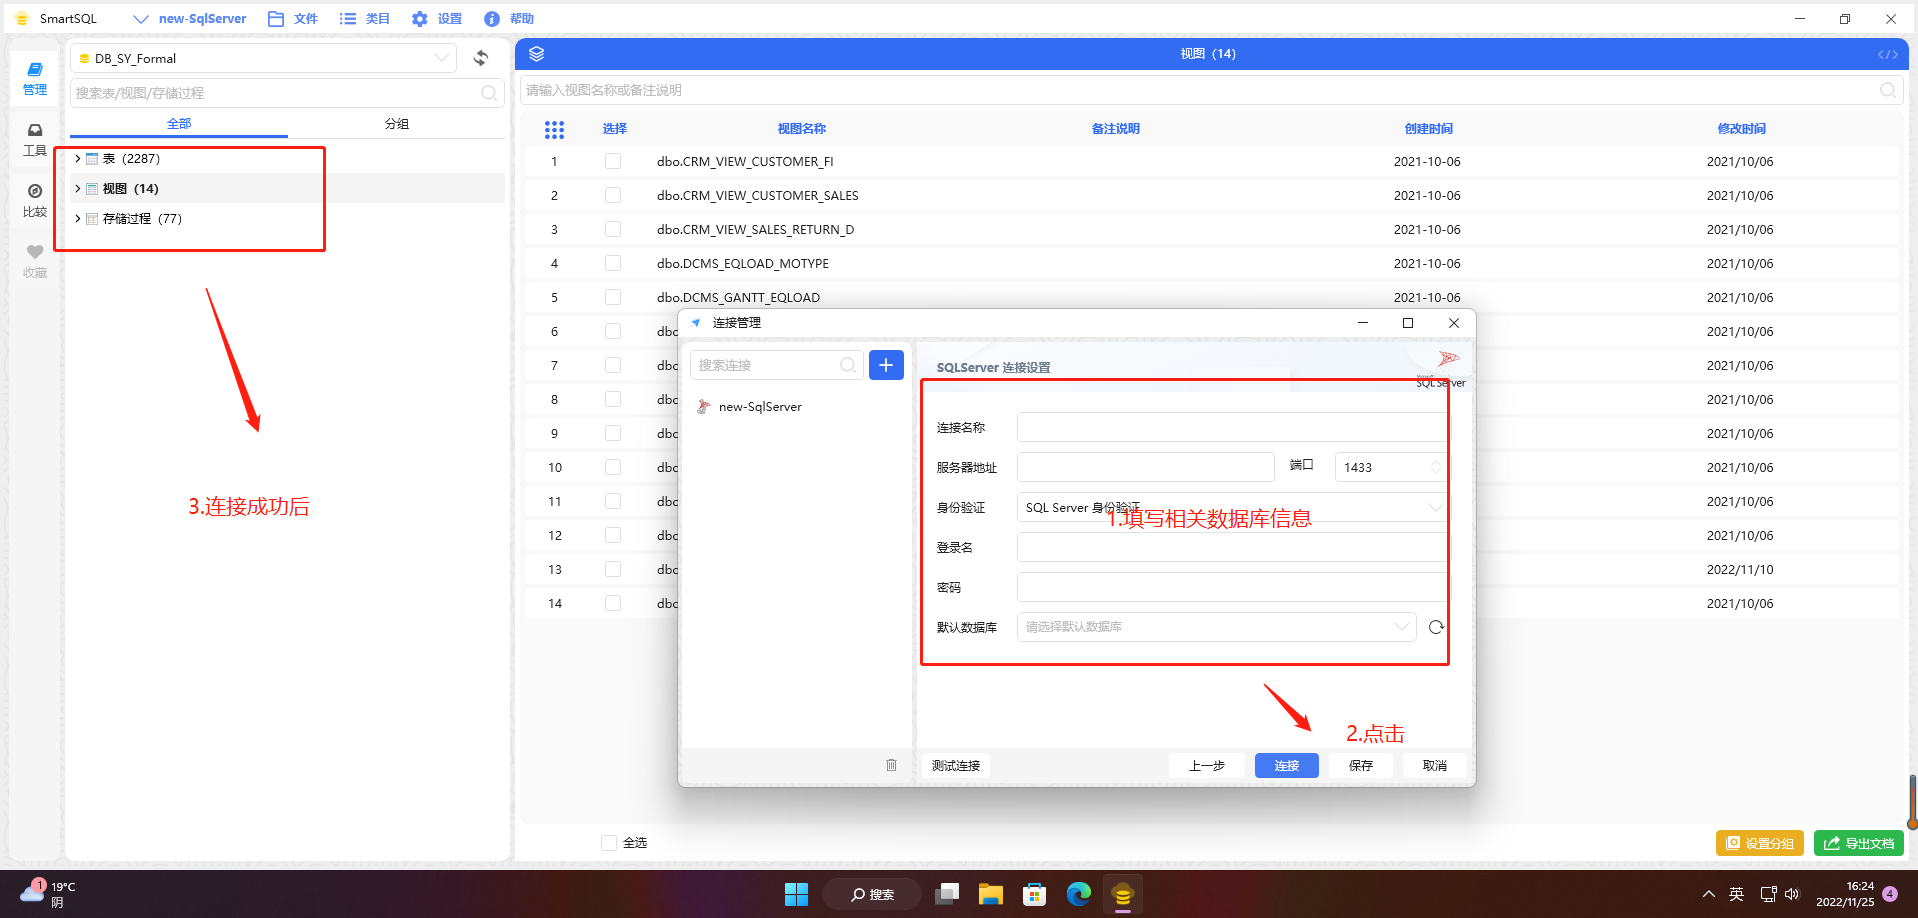Click the 测试连接 button
Viewport: 1918px width, 918px height.
956,765
